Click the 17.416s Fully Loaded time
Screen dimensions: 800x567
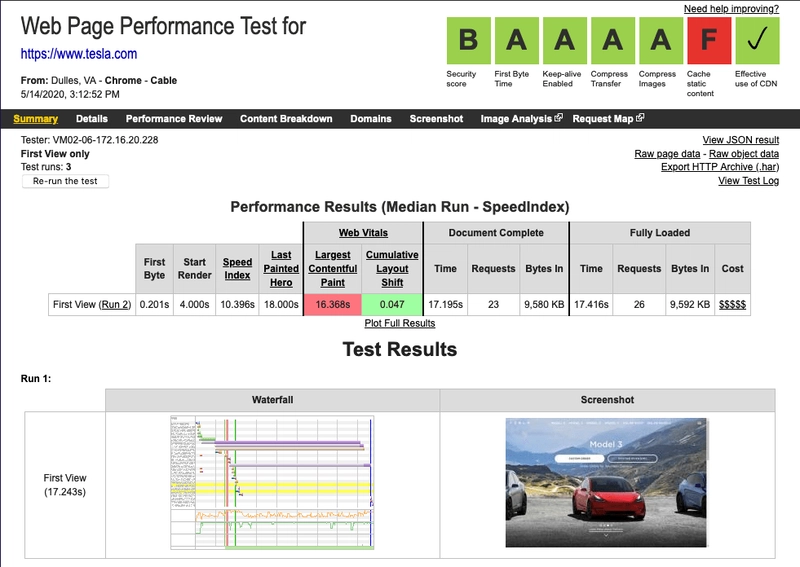pyautogui.click(x=591, y=305)
